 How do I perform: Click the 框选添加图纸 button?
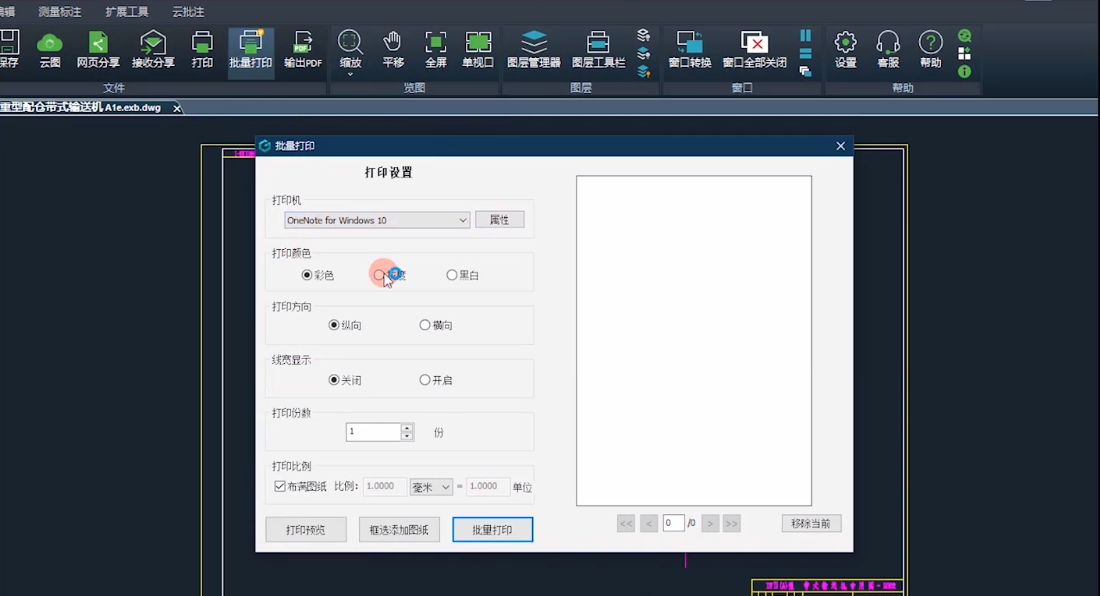pos(399,530)
